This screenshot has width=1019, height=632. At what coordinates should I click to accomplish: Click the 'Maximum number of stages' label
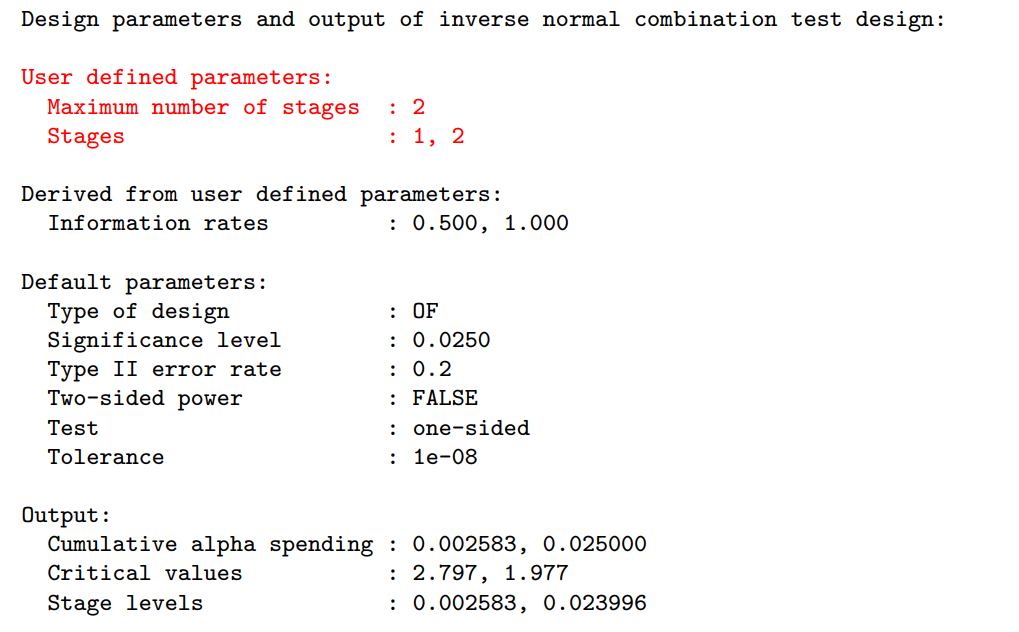tap(203, 107)
